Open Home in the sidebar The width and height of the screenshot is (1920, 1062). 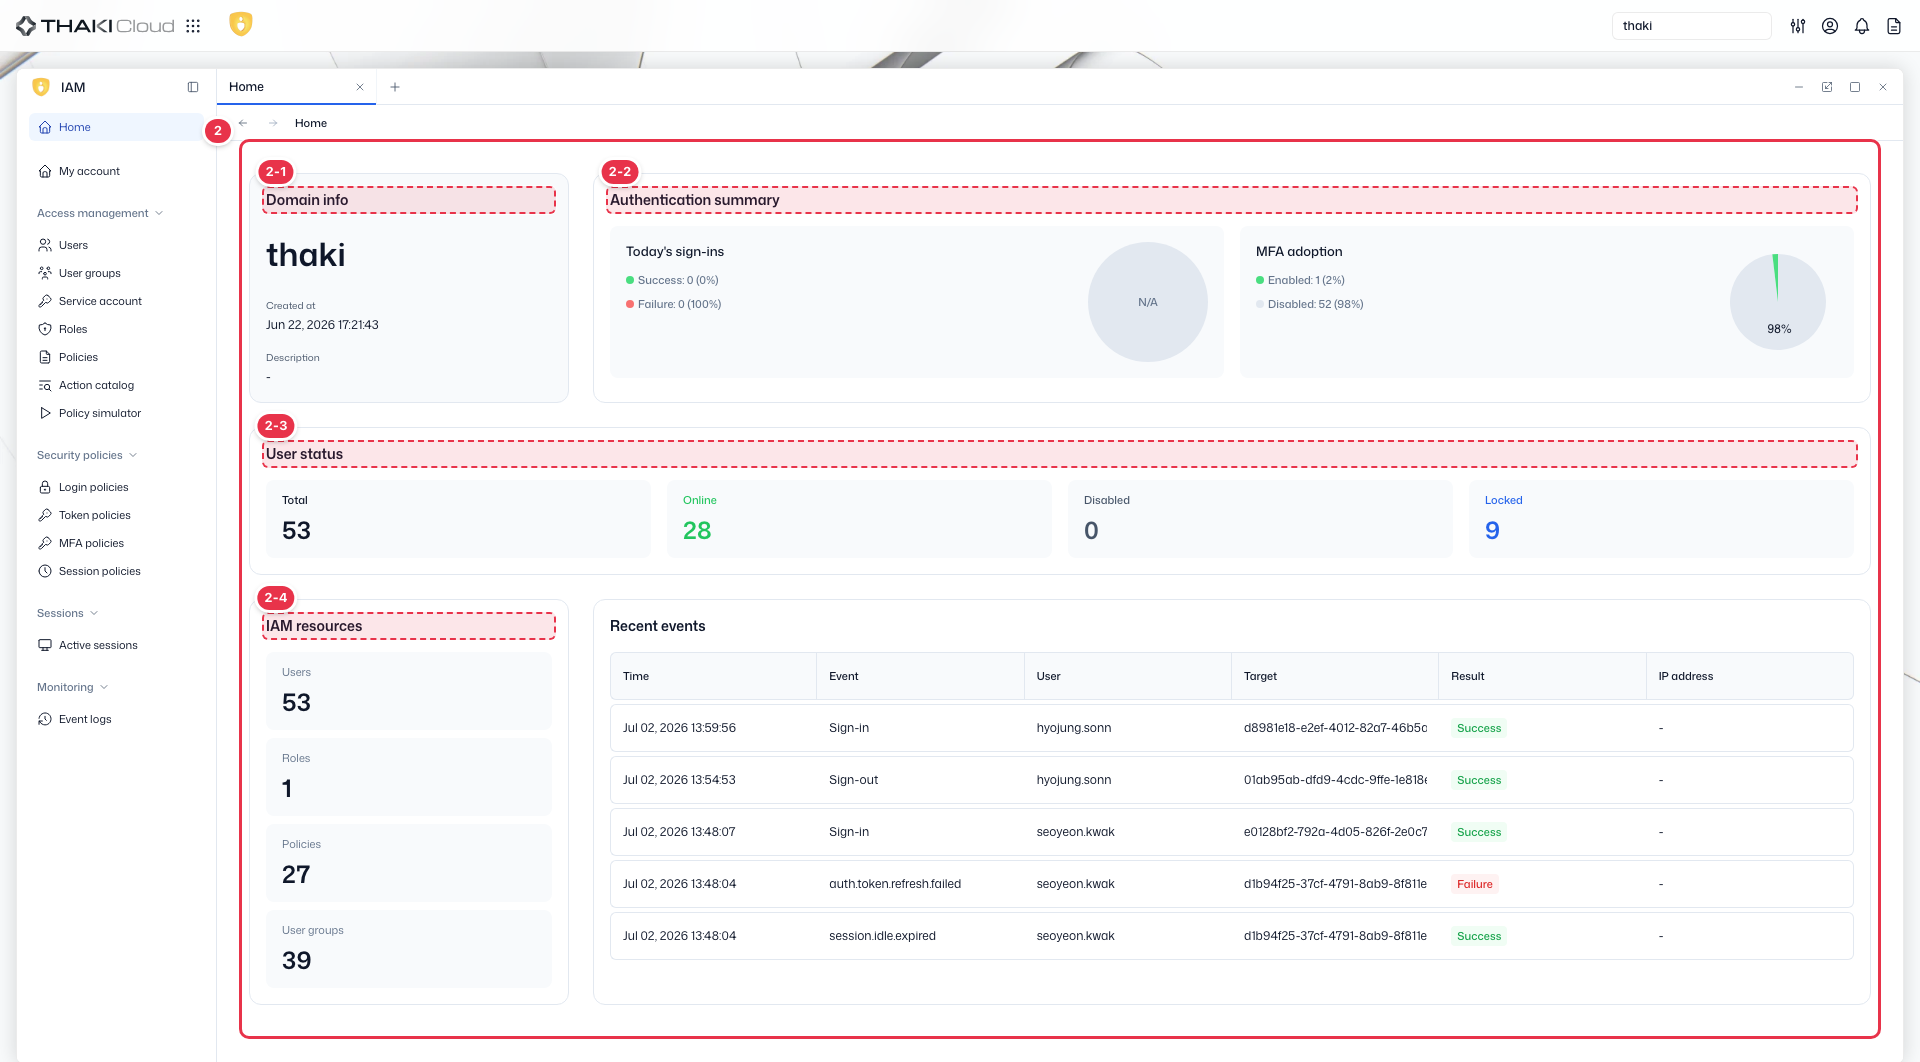coord(116,127)
